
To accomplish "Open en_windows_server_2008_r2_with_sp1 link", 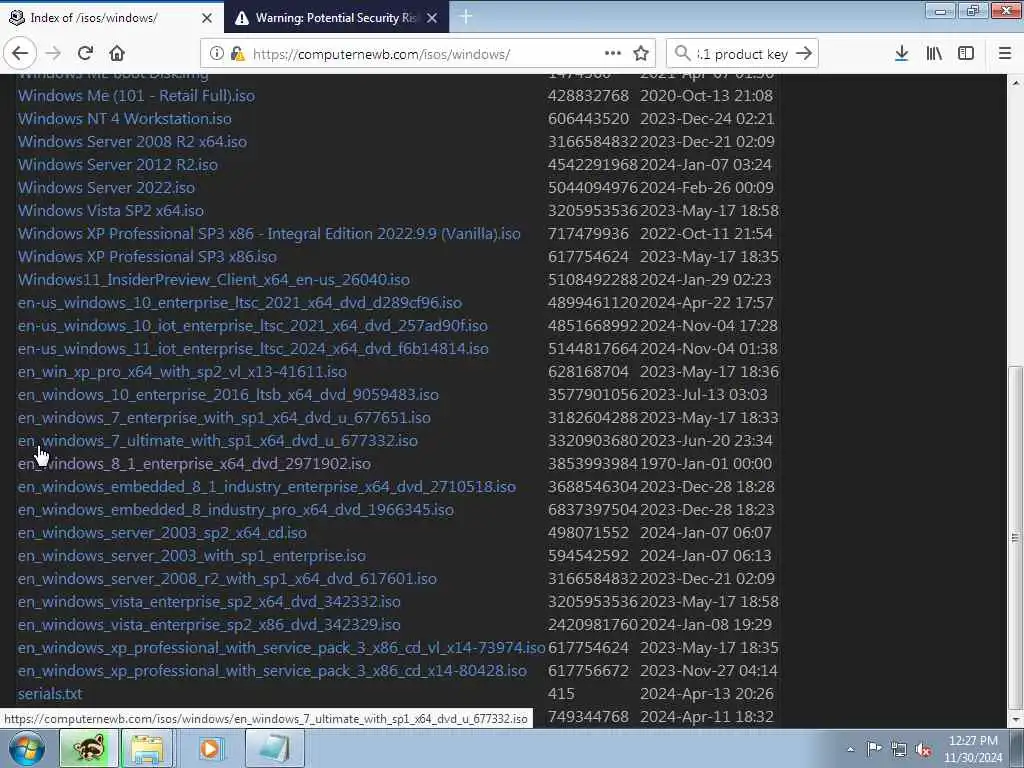I will coord(227,579).
